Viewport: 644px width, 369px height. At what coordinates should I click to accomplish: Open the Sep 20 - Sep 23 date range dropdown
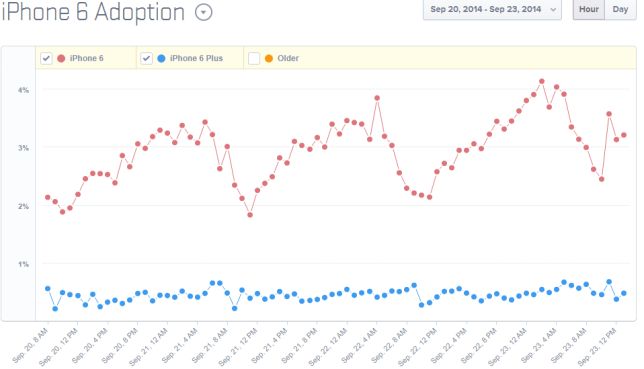coord(492,9)
